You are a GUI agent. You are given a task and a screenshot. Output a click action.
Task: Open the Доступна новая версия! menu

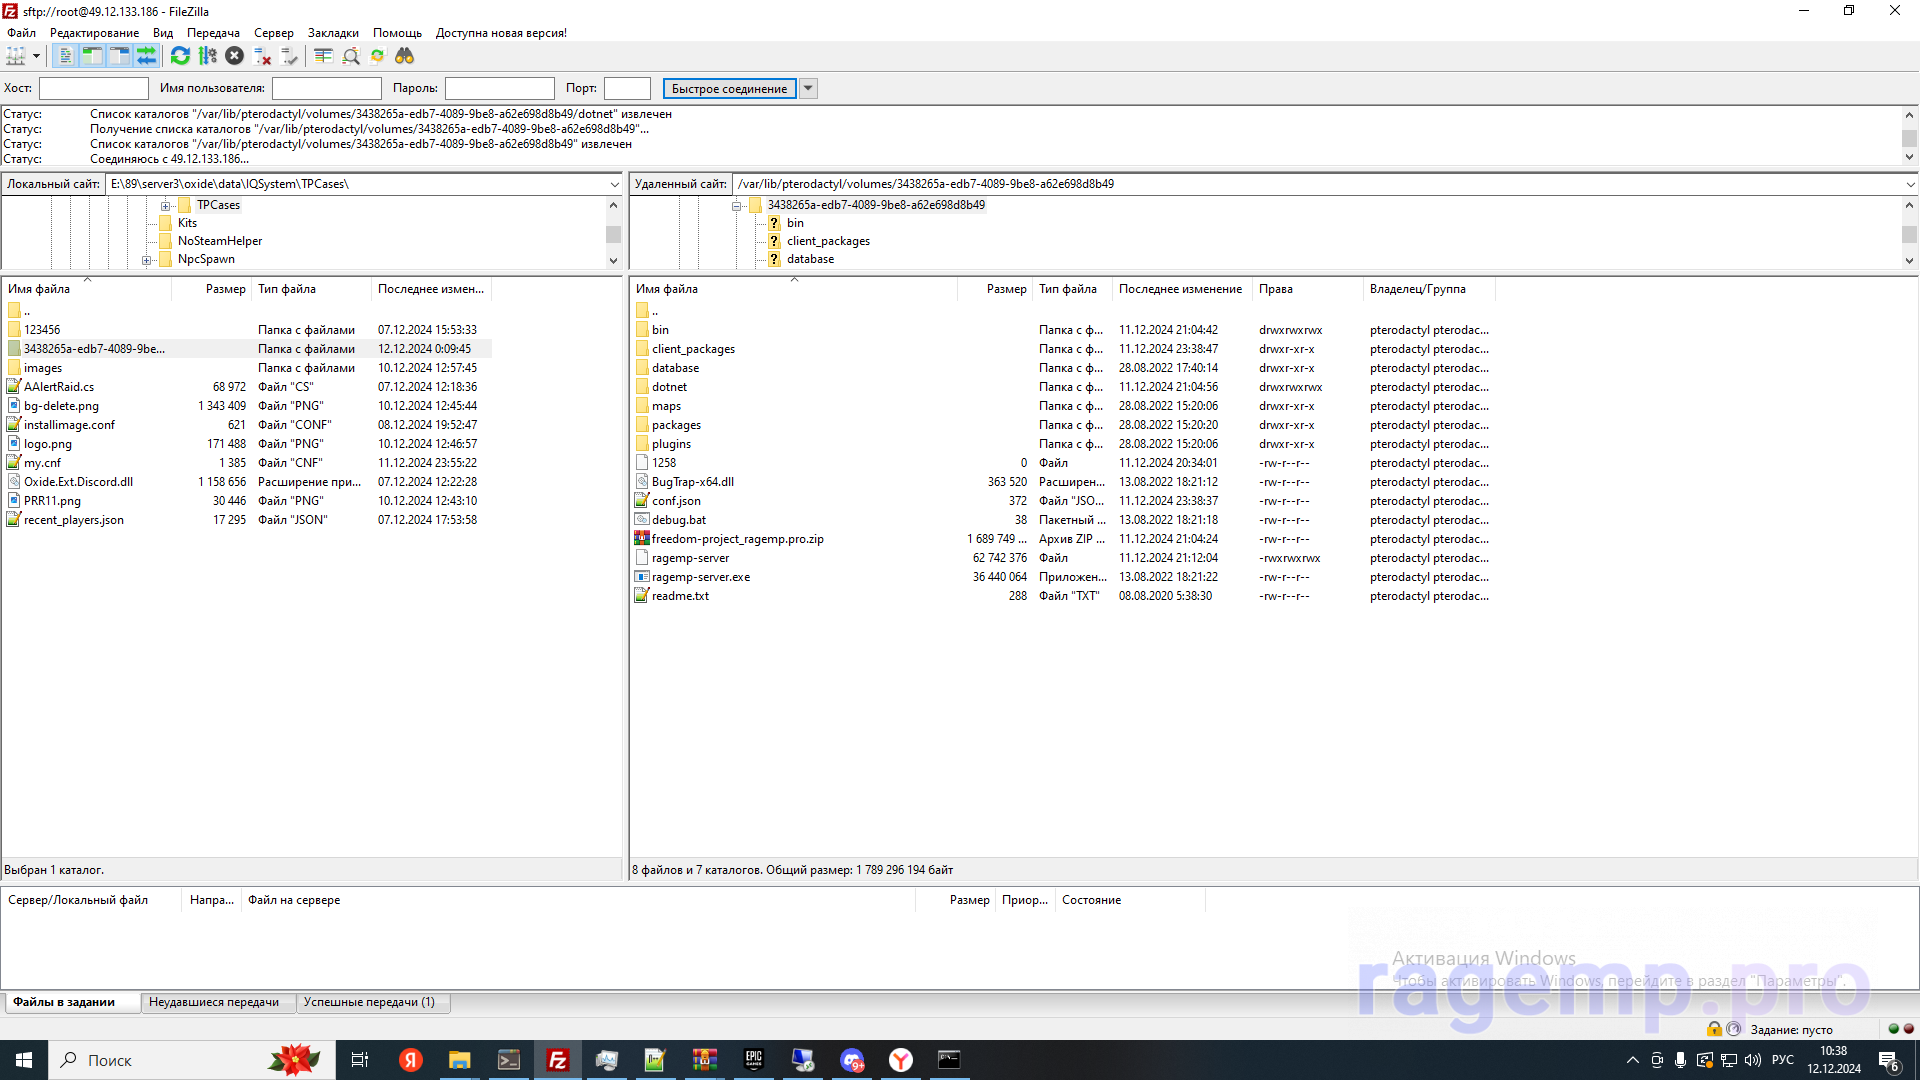click(501, 33)
